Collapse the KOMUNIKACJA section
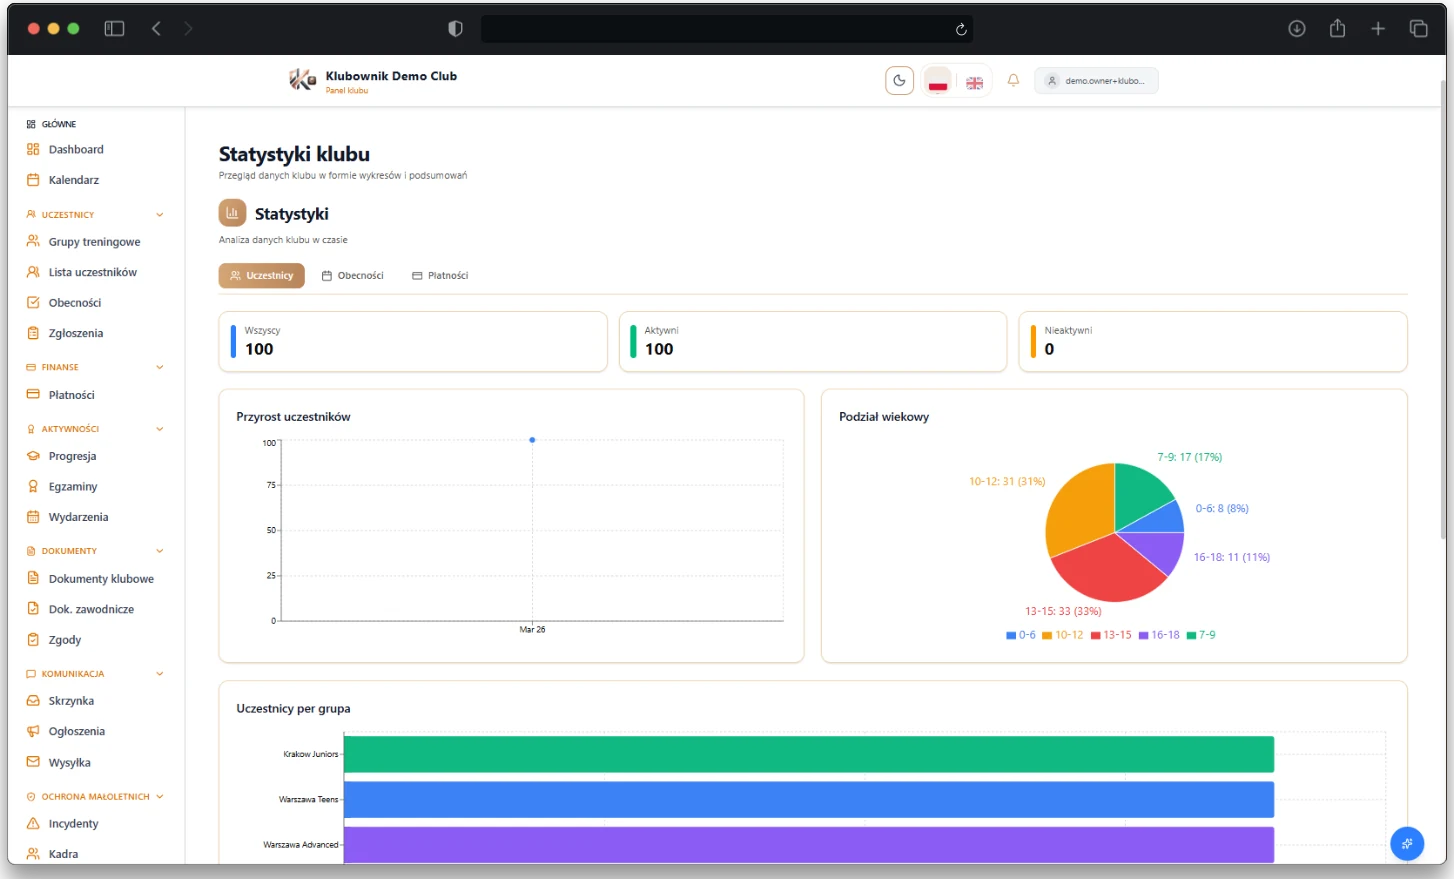The height and width of the screenshot is (879, 1454). (160, 673)
